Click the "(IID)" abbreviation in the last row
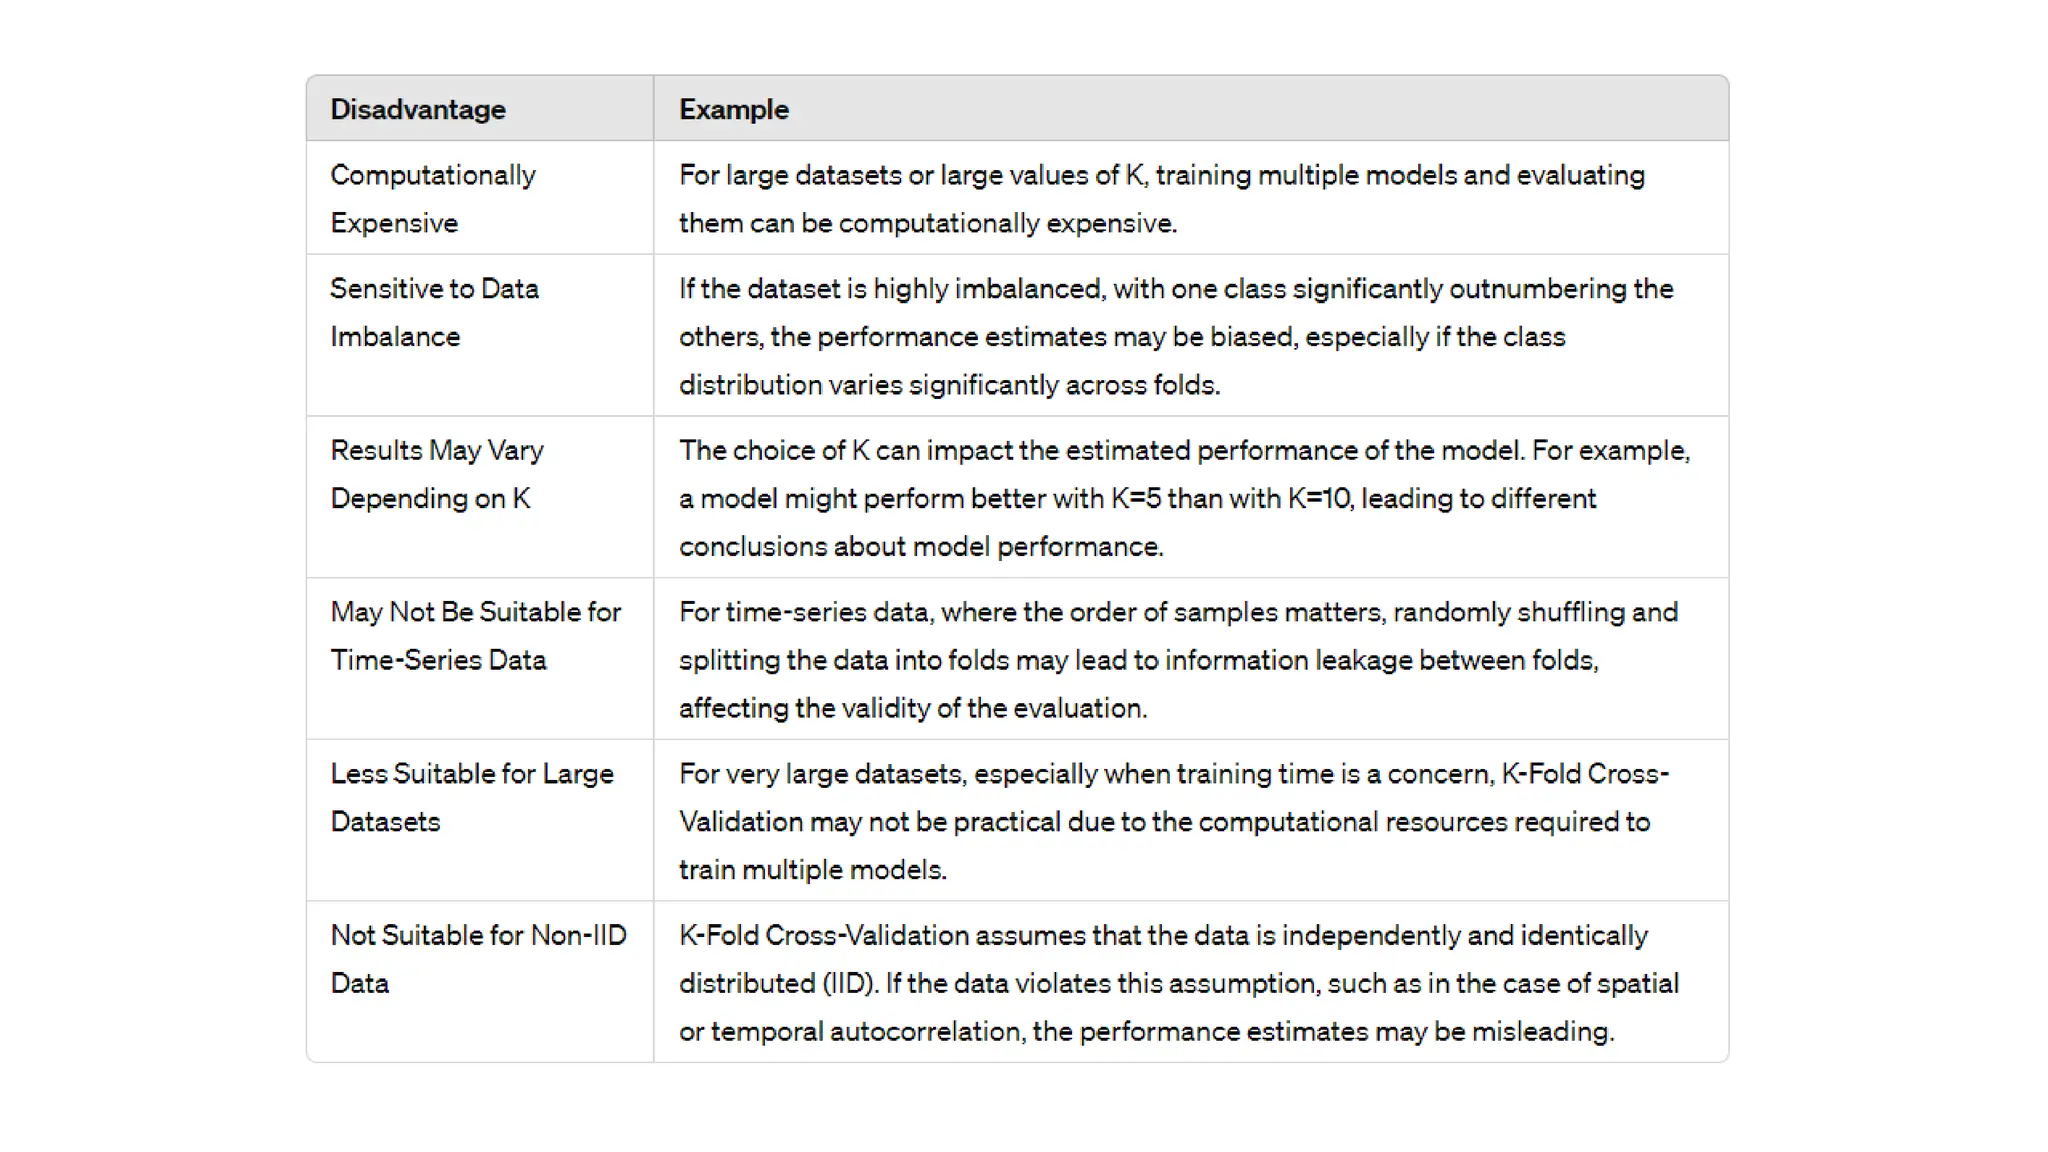The height and width of the screenshot is (1152, 2048). point(850,983)
